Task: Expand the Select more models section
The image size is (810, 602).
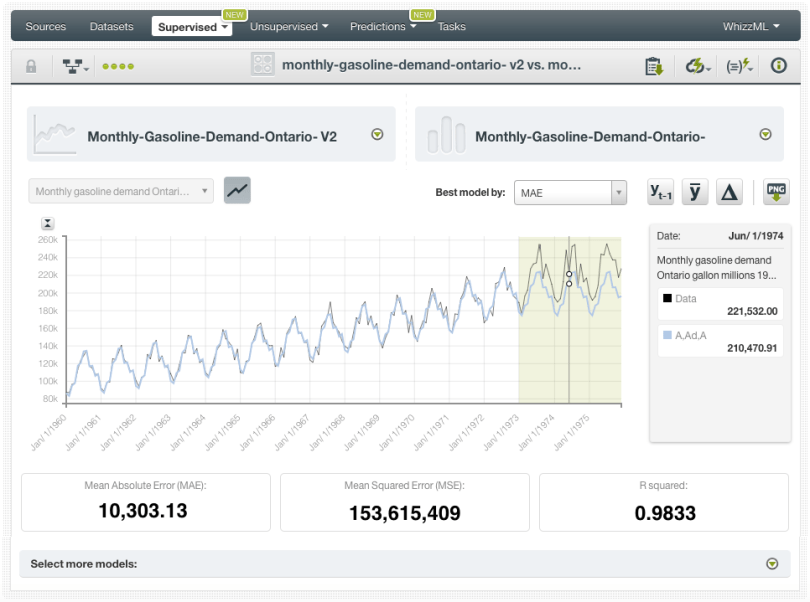Action: (771, 564)
